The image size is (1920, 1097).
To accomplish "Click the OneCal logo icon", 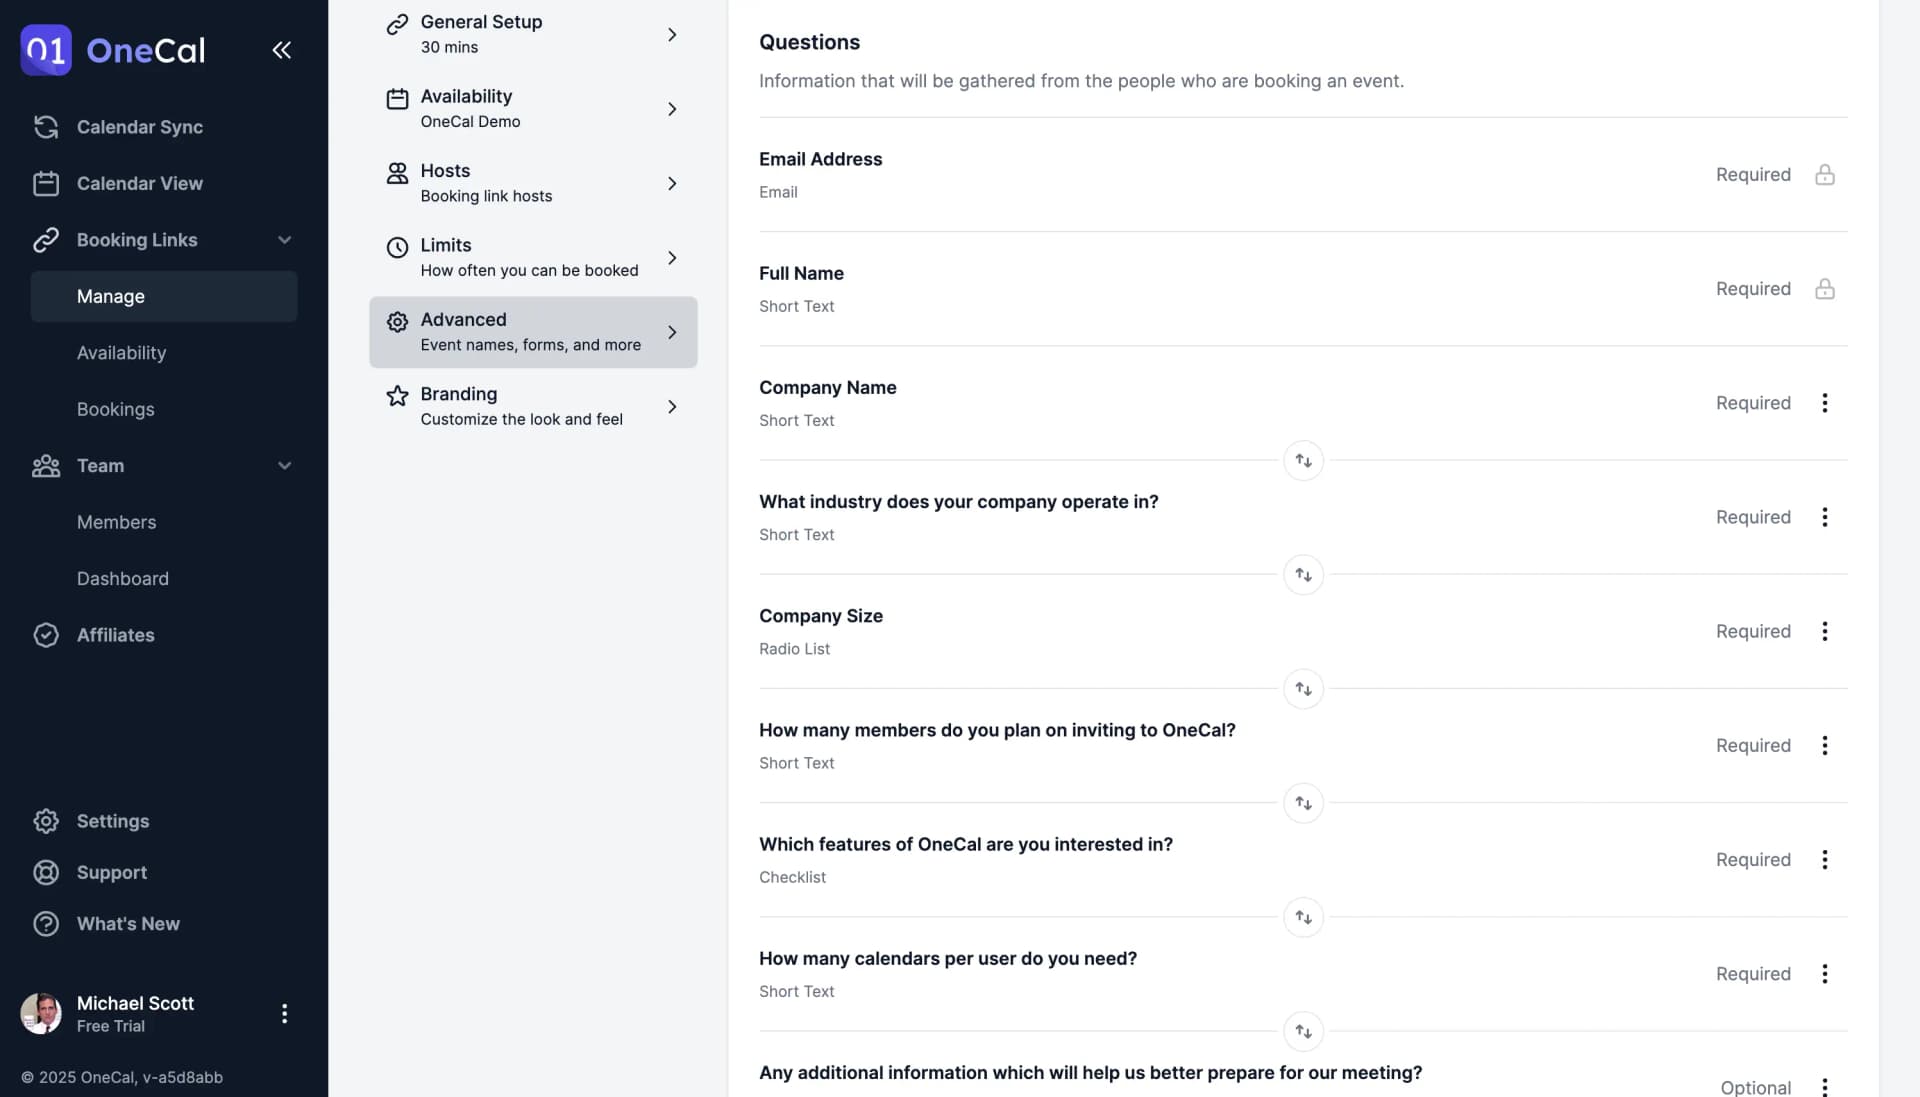I will (x=45, y=49).
